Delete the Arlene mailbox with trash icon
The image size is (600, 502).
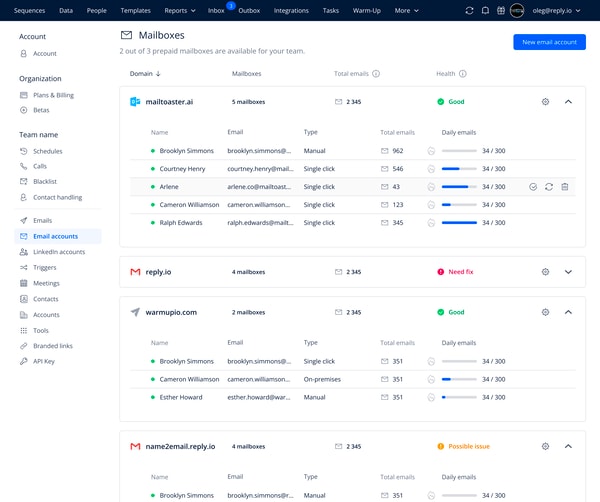(x=565, y=187)
